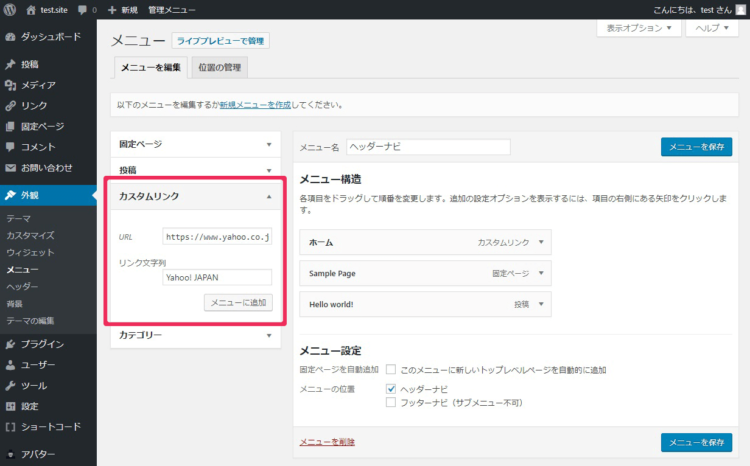Open the 表示オプション screen options tab

(x=640, y=29)
